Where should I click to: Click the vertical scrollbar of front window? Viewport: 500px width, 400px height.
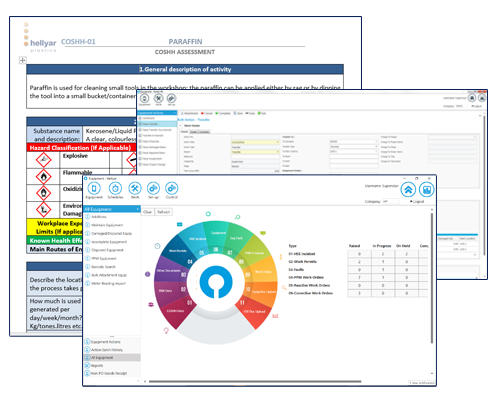tap(432, 278)
